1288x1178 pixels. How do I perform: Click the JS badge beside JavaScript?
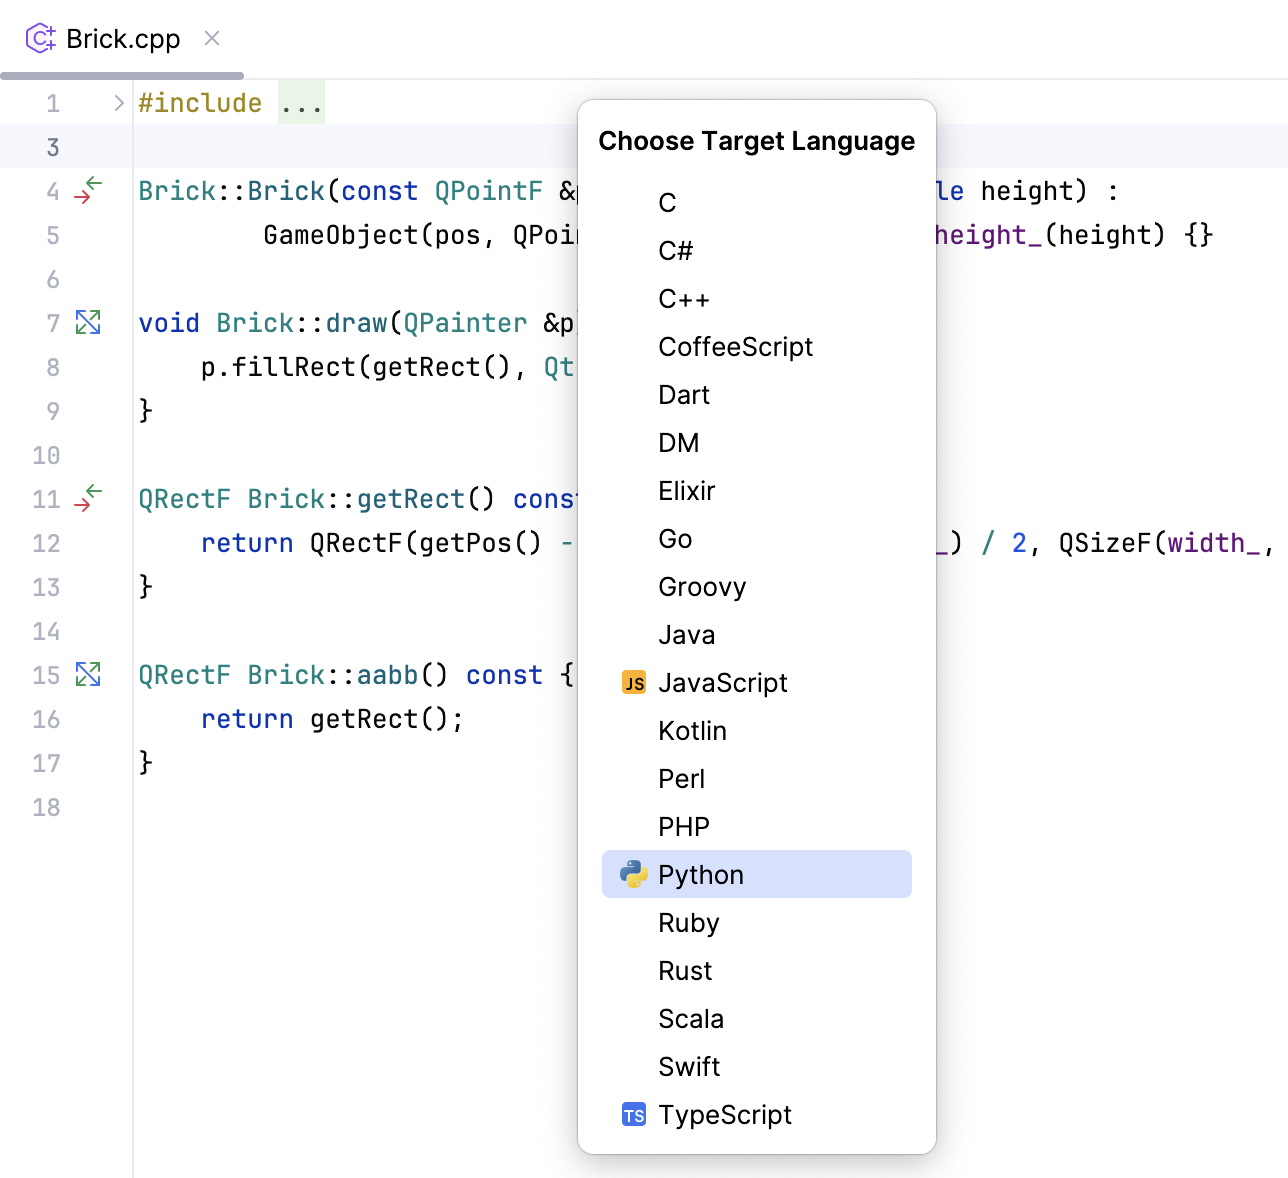point(633,682)
